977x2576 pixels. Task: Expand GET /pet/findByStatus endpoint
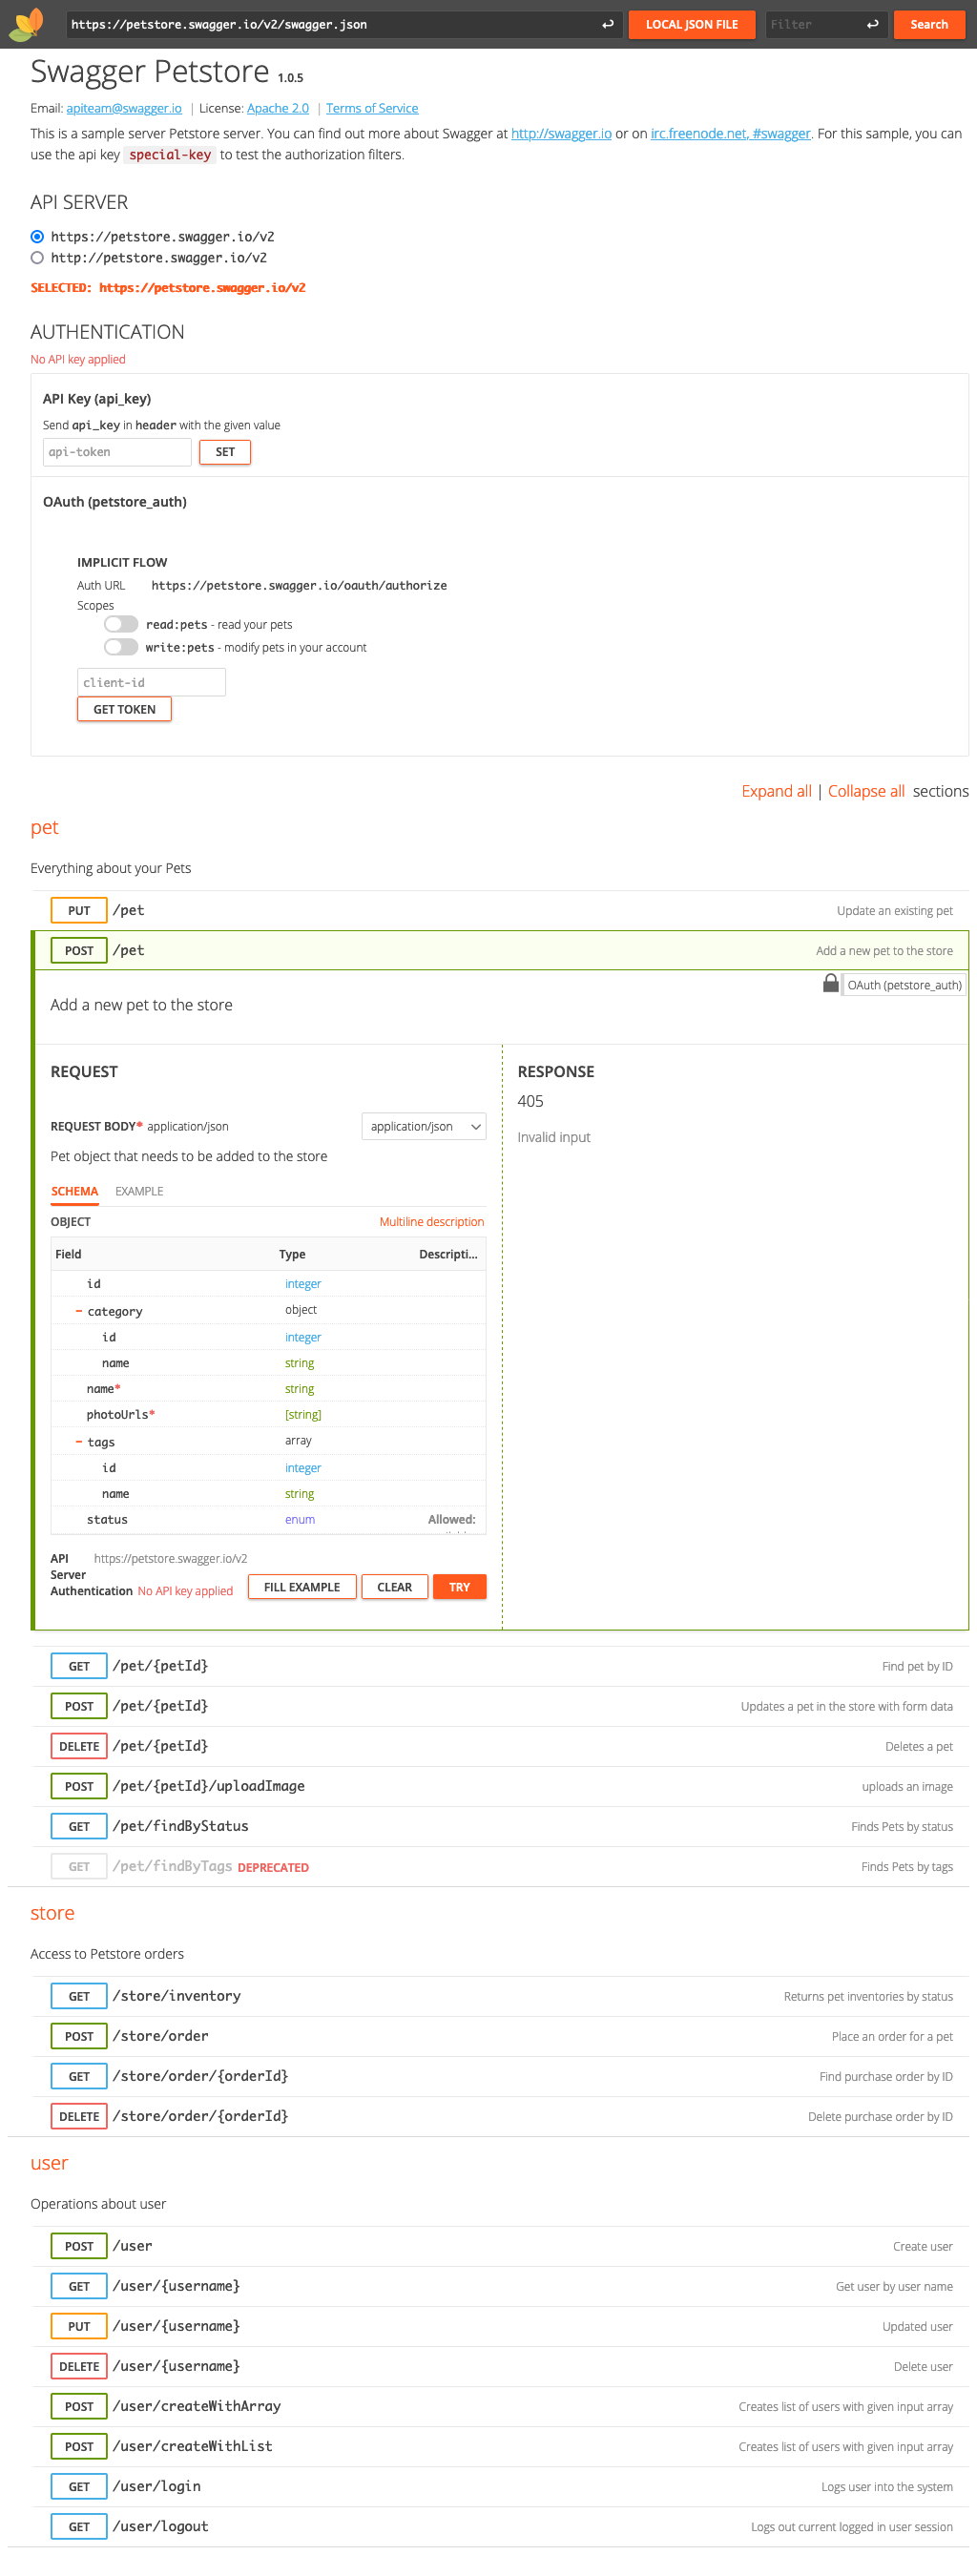pyautogui.click(x=500, y=1826)
